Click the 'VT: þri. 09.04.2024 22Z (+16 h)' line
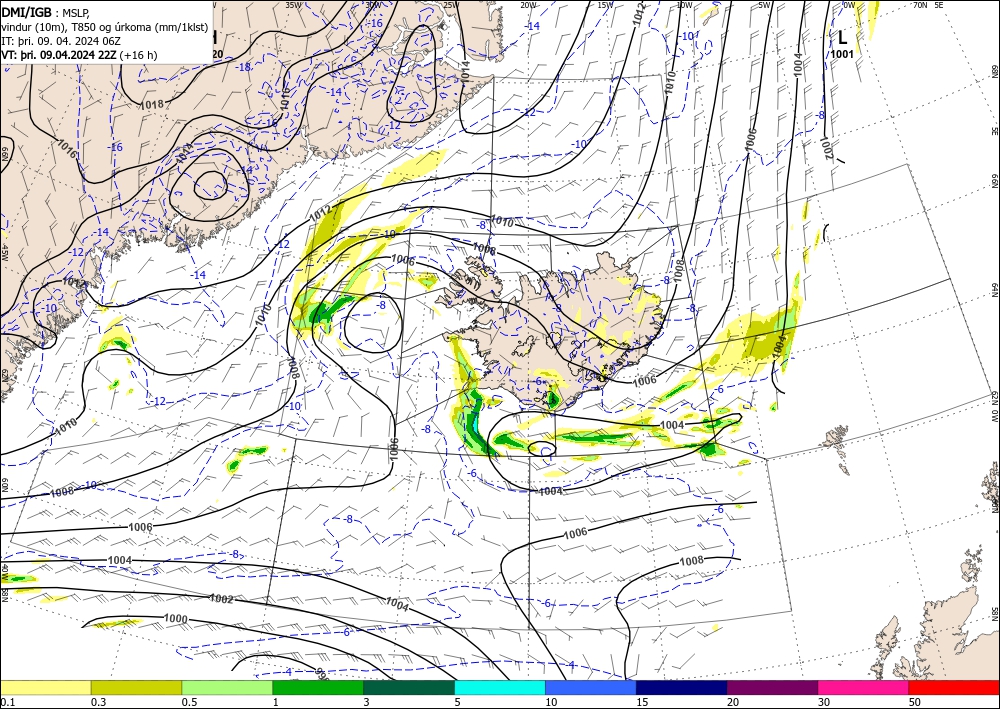Viewport: 1000px width, 709px height. (x=79, y=55)
